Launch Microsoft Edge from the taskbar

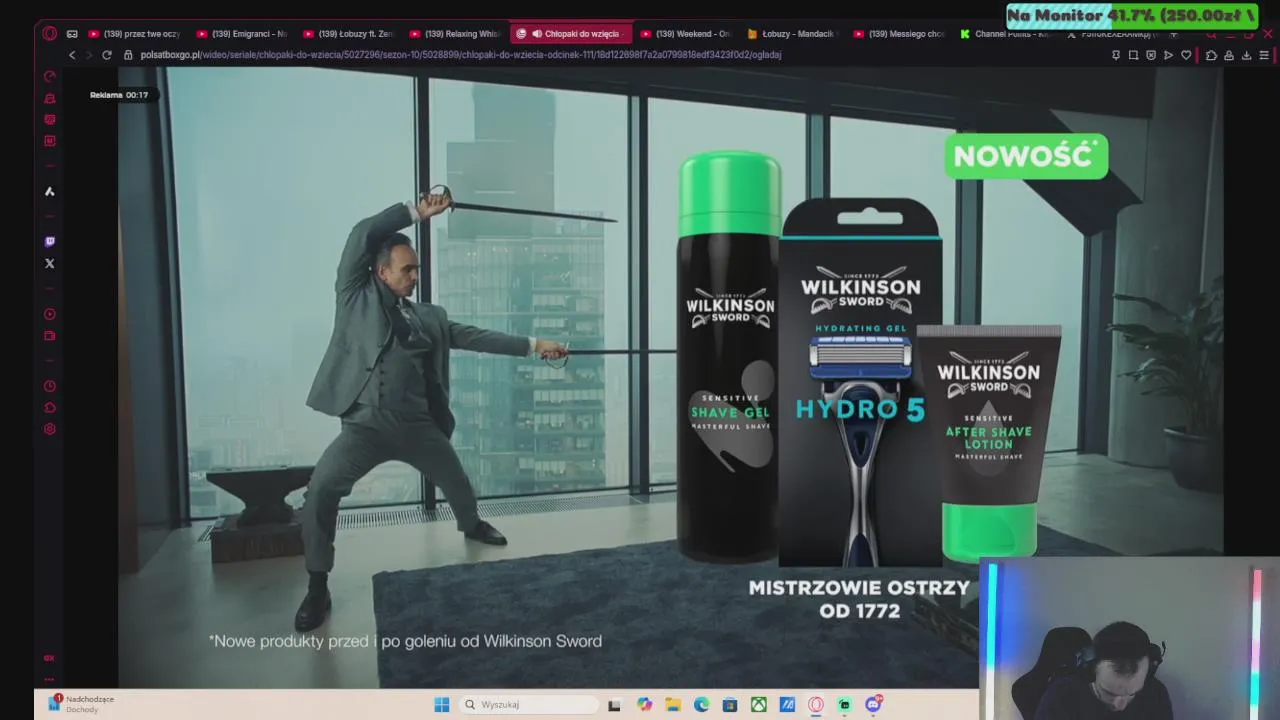[x=701, y=705]
